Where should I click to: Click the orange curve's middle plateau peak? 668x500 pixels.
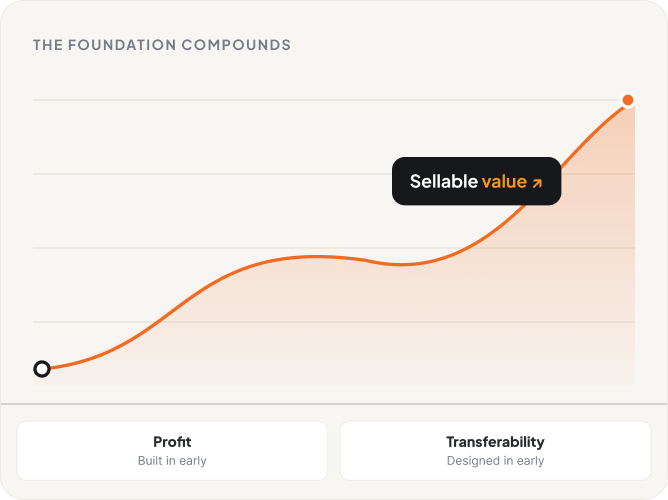point(316,257)
